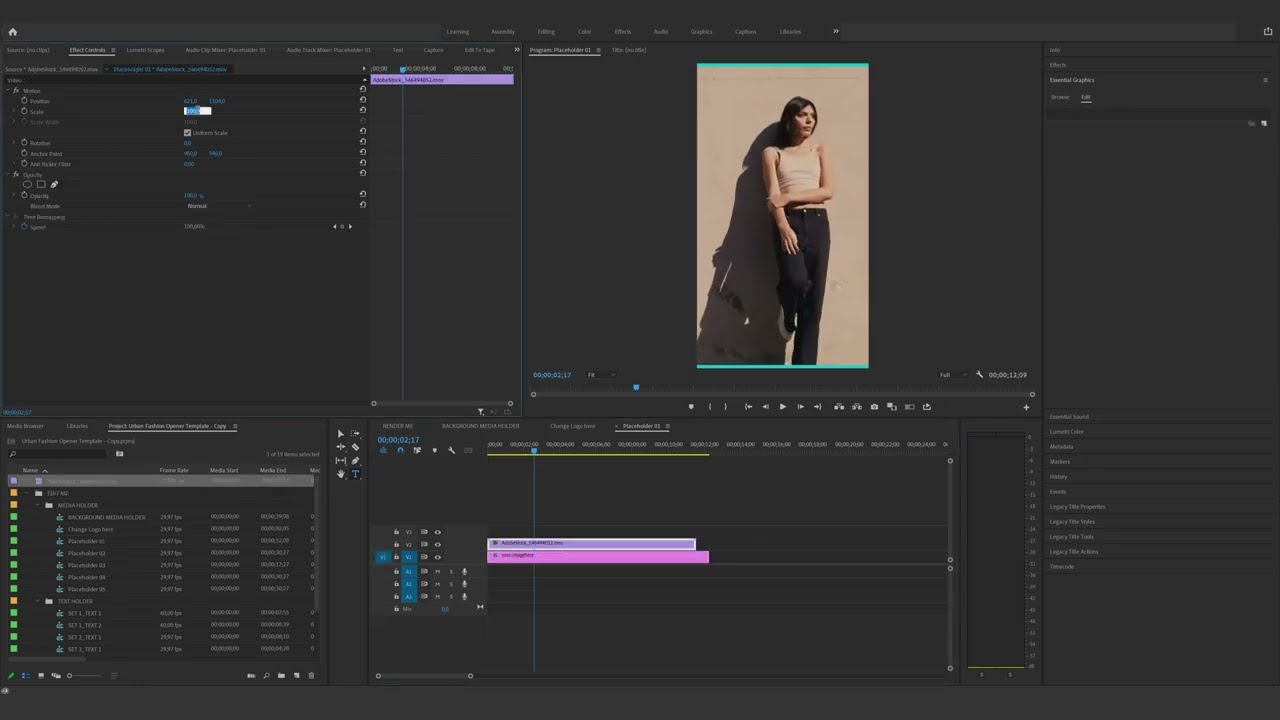
Task: Open the Program Monitor button editor plus
Action: (1026, 407)
